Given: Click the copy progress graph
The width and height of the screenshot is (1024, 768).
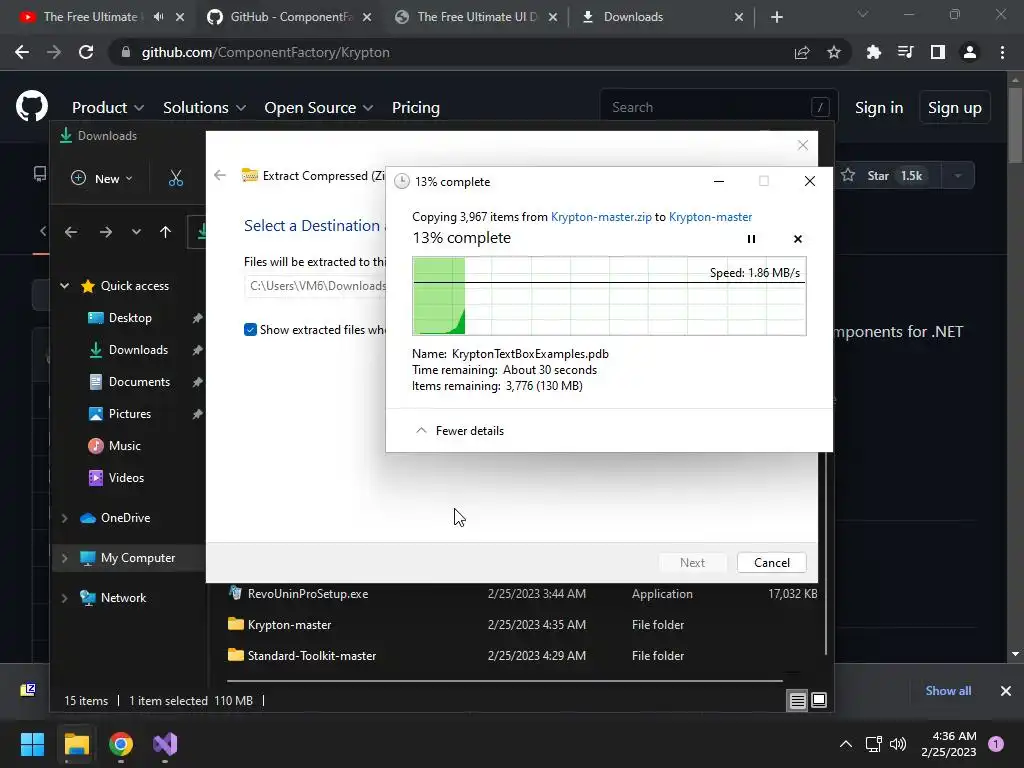Looking at the screenshot, I should click(609, 296).
